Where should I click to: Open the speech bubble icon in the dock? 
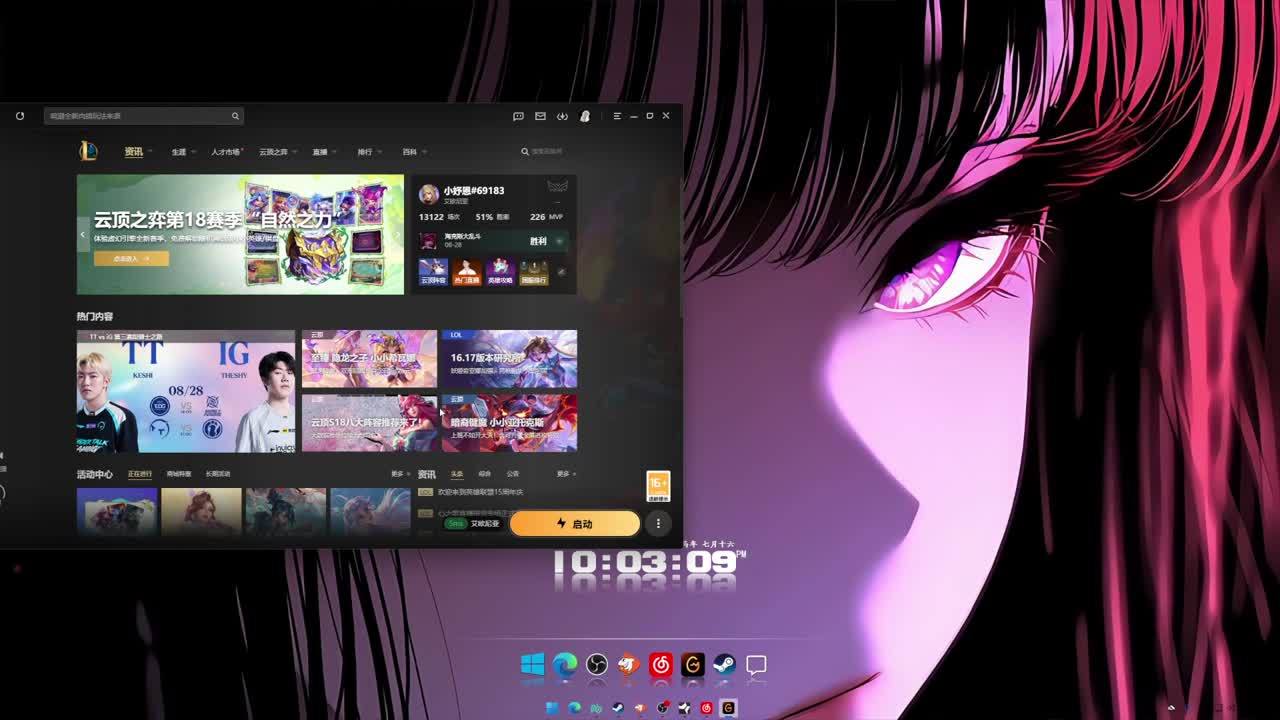757,665
